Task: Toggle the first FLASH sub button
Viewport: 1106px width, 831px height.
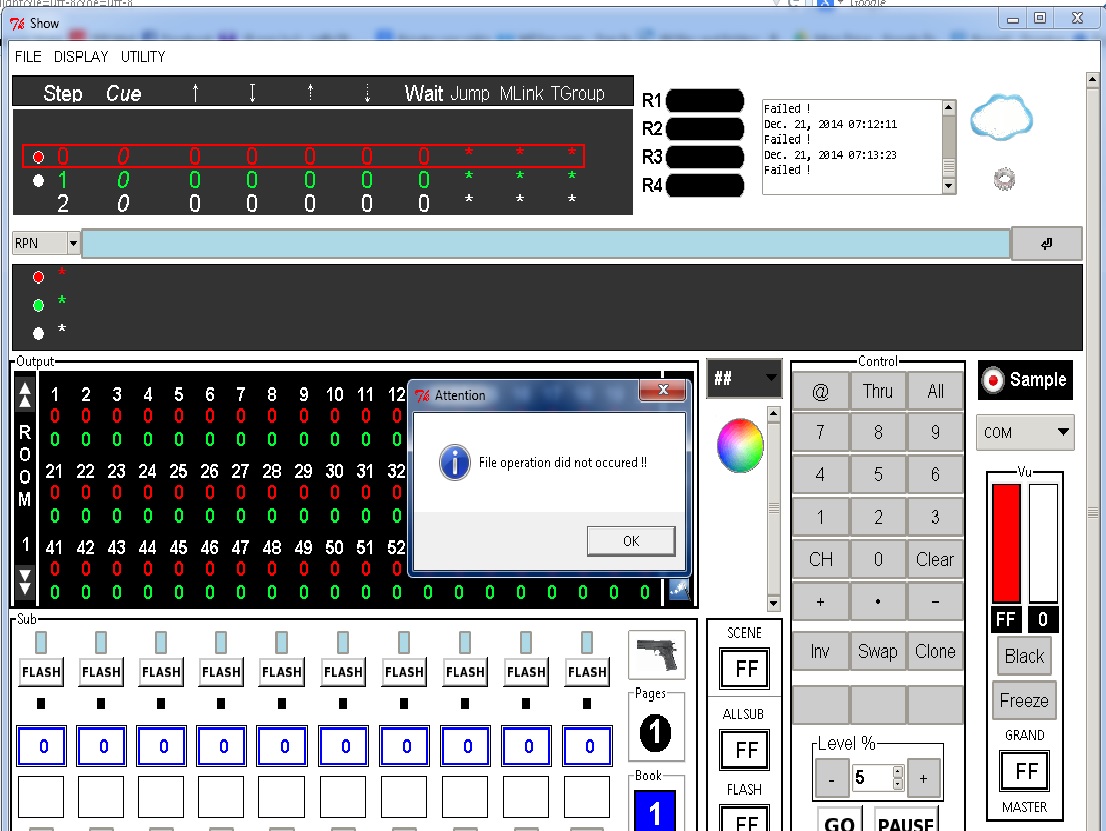Action: (41, 672)
